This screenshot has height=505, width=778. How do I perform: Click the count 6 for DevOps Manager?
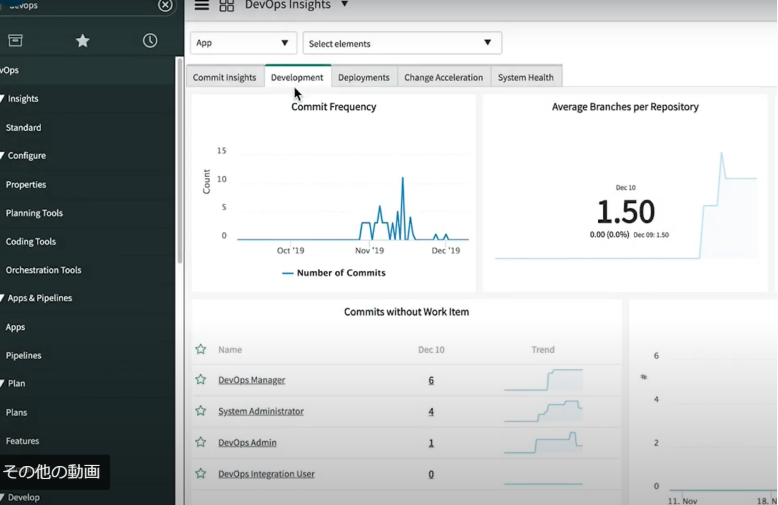click(431, 380)
